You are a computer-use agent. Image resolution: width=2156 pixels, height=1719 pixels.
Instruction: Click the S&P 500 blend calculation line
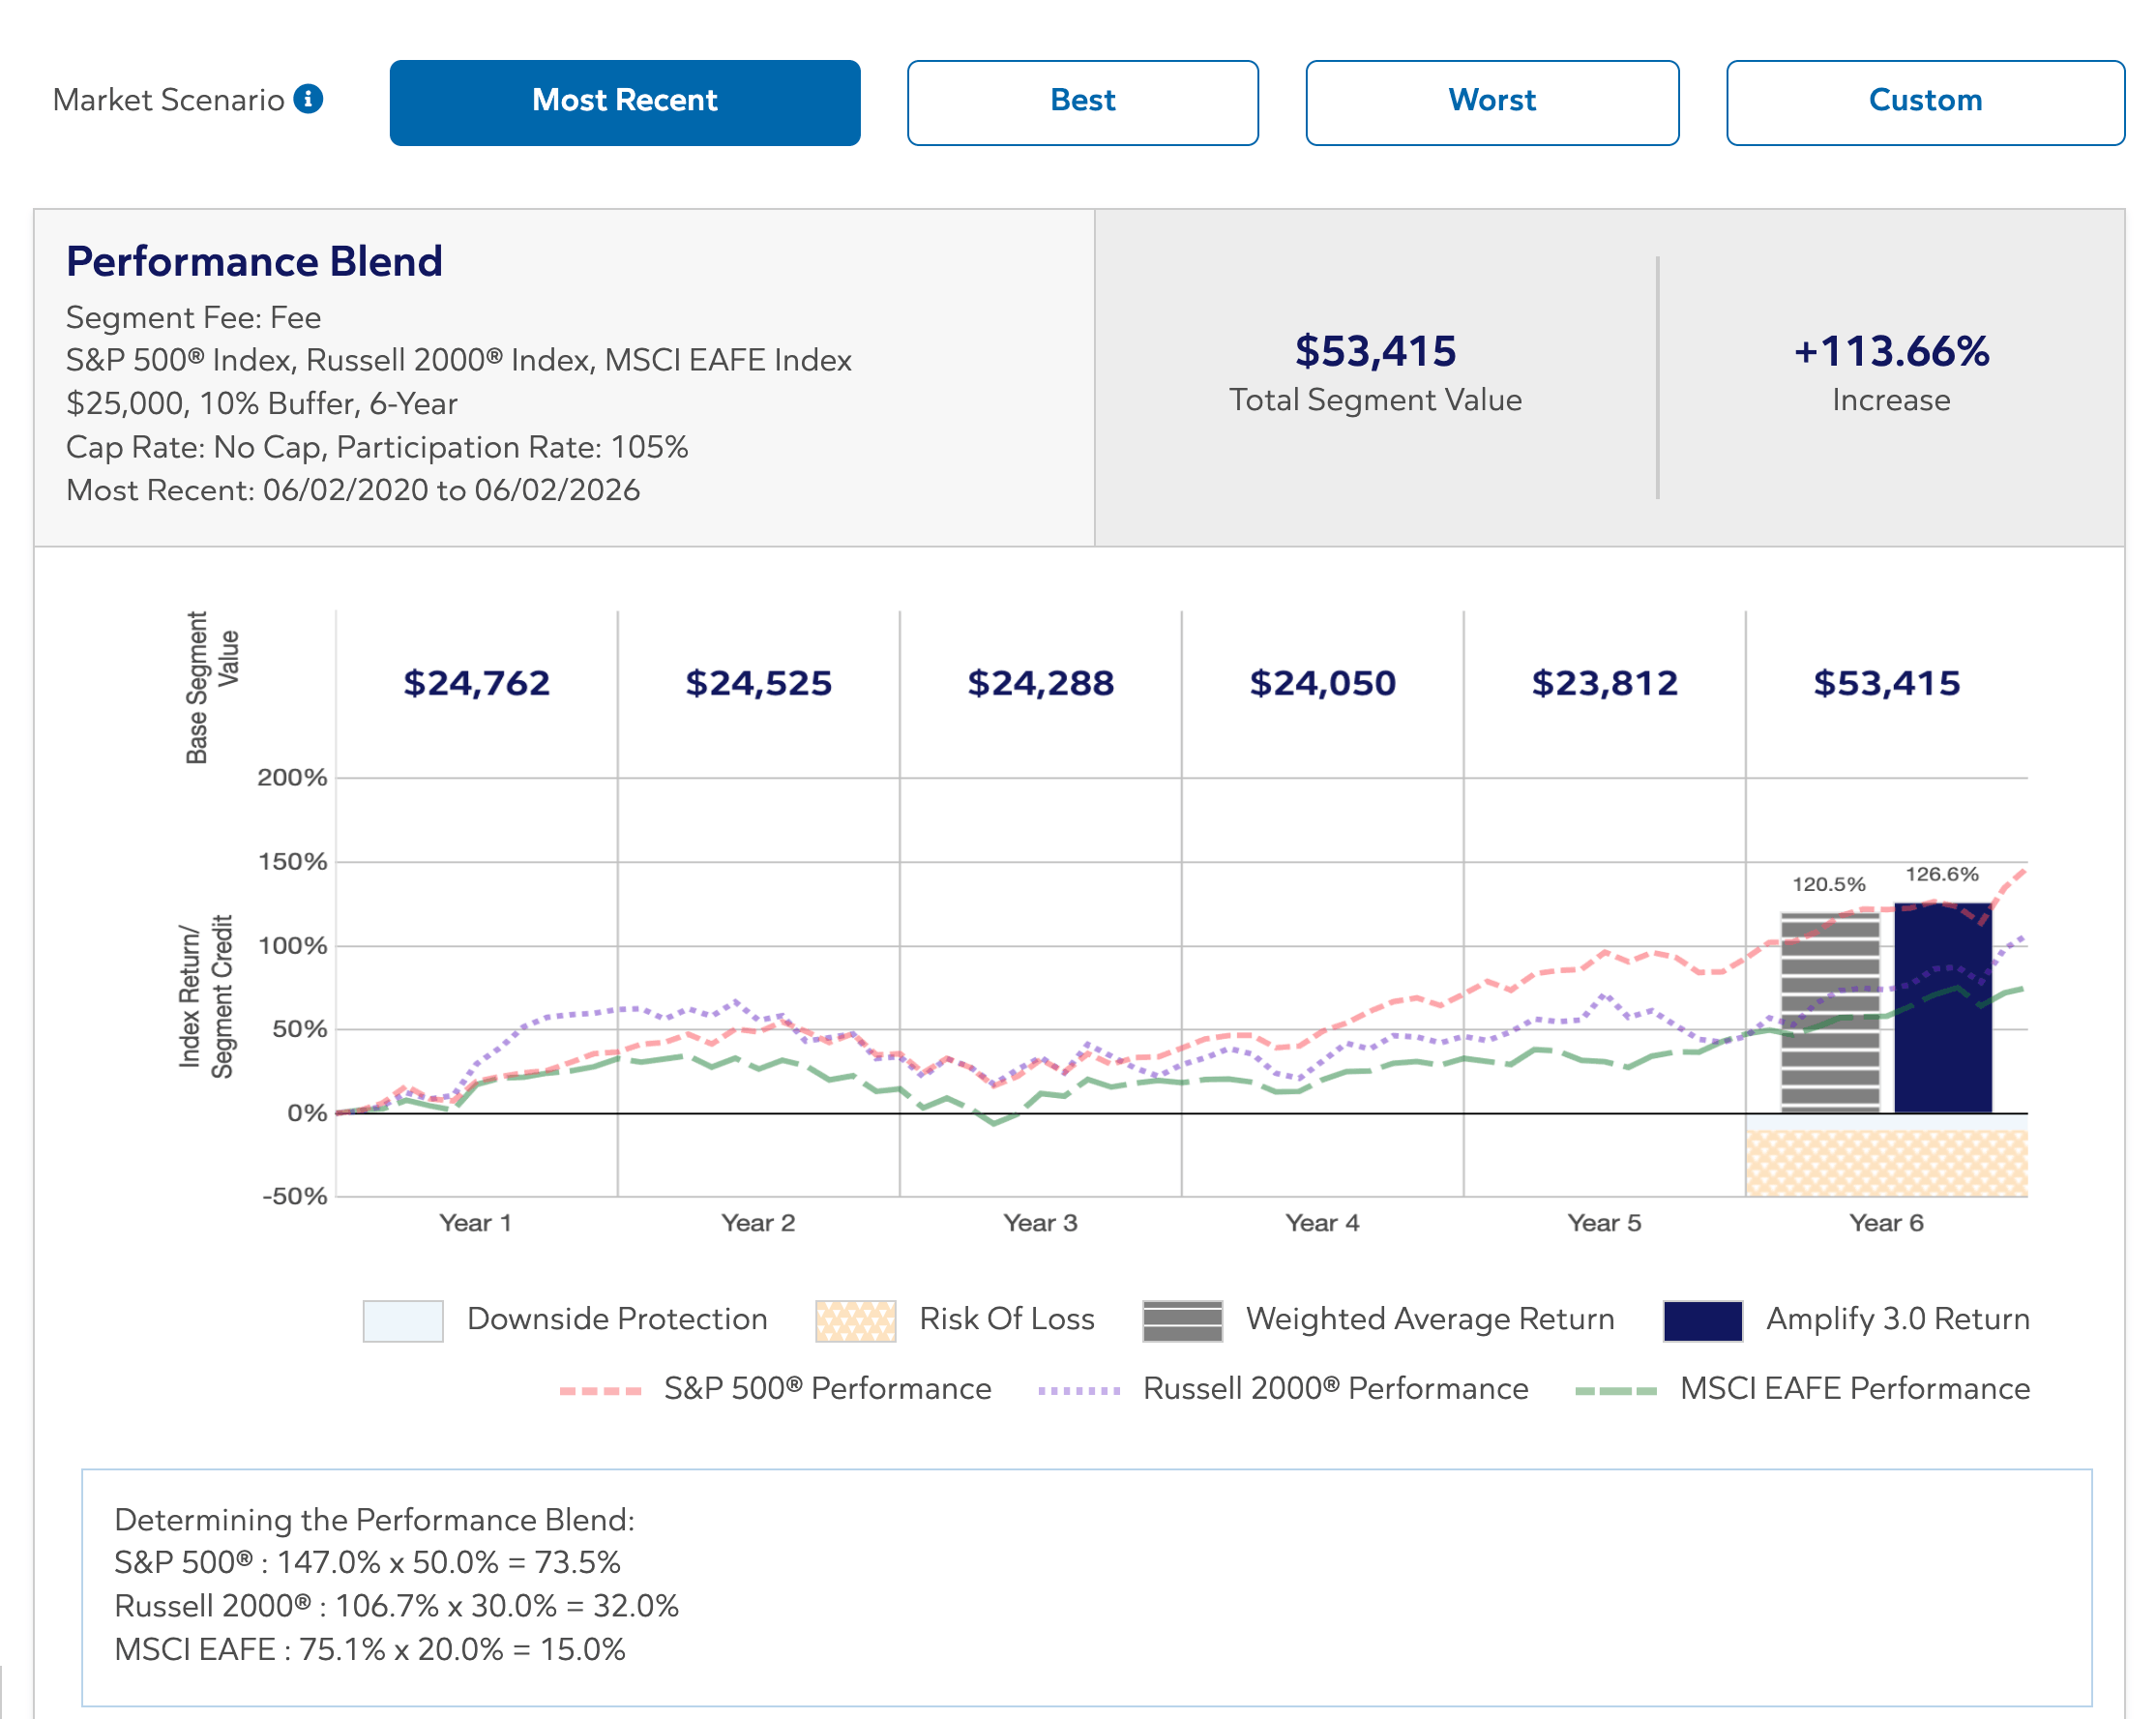click(367, 1562)
